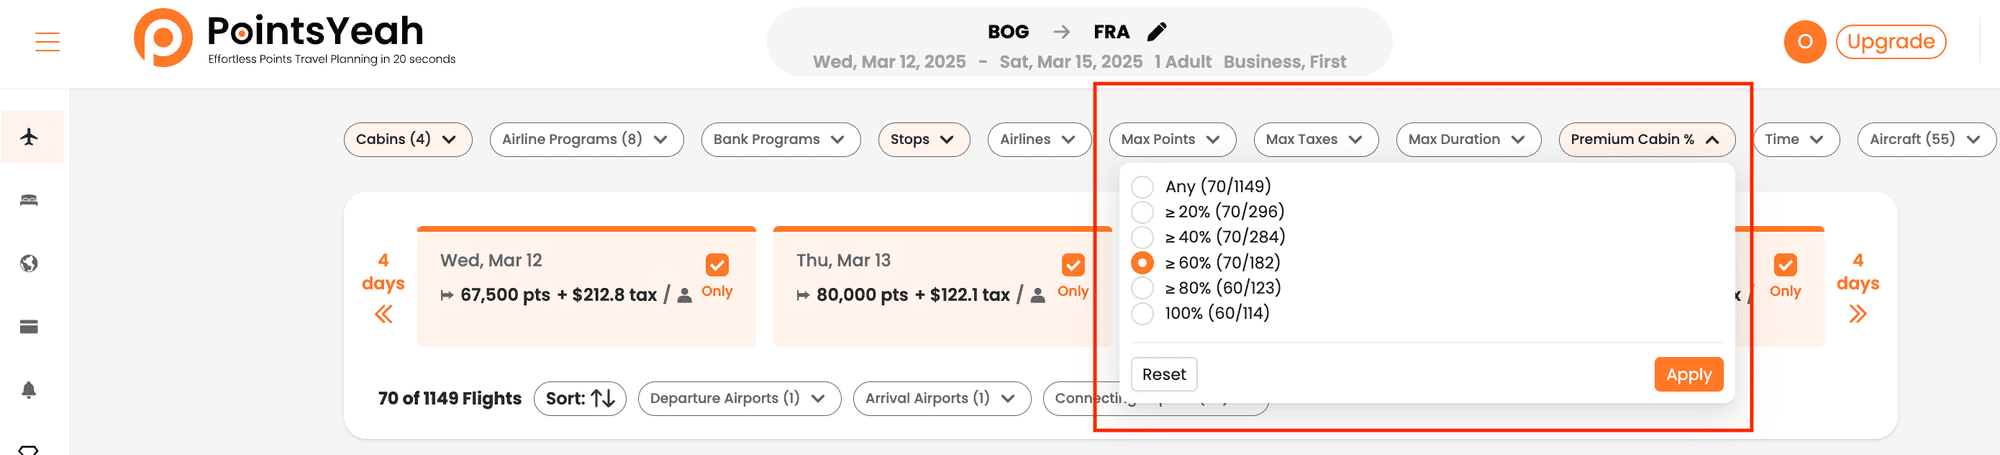Advance 4 days with right arrows

1858,314
